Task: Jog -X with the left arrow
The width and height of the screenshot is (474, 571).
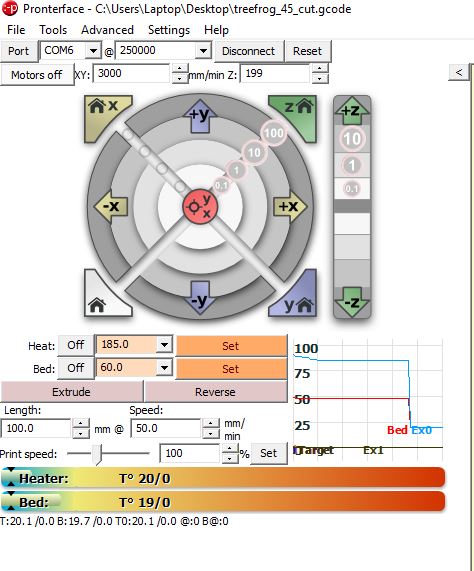Action: click(x=111, y=206)
